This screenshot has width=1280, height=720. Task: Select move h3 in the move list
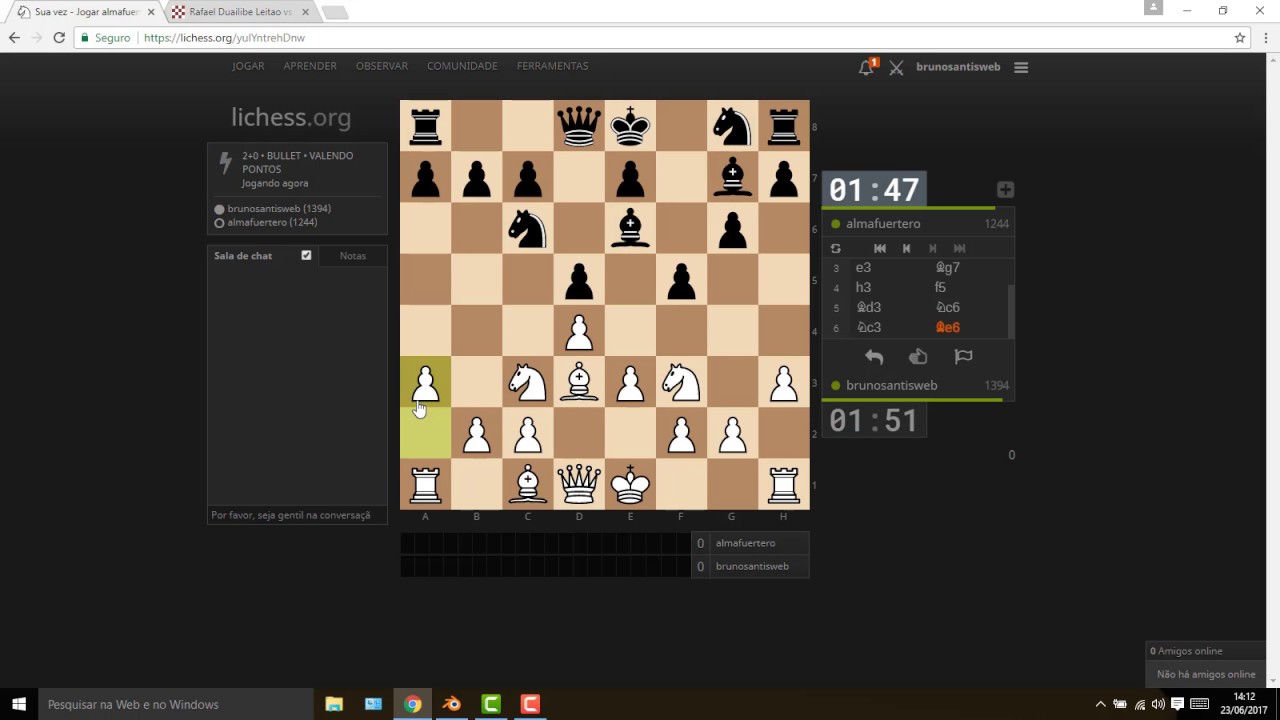pyautogui.click(x=889, y=287)
